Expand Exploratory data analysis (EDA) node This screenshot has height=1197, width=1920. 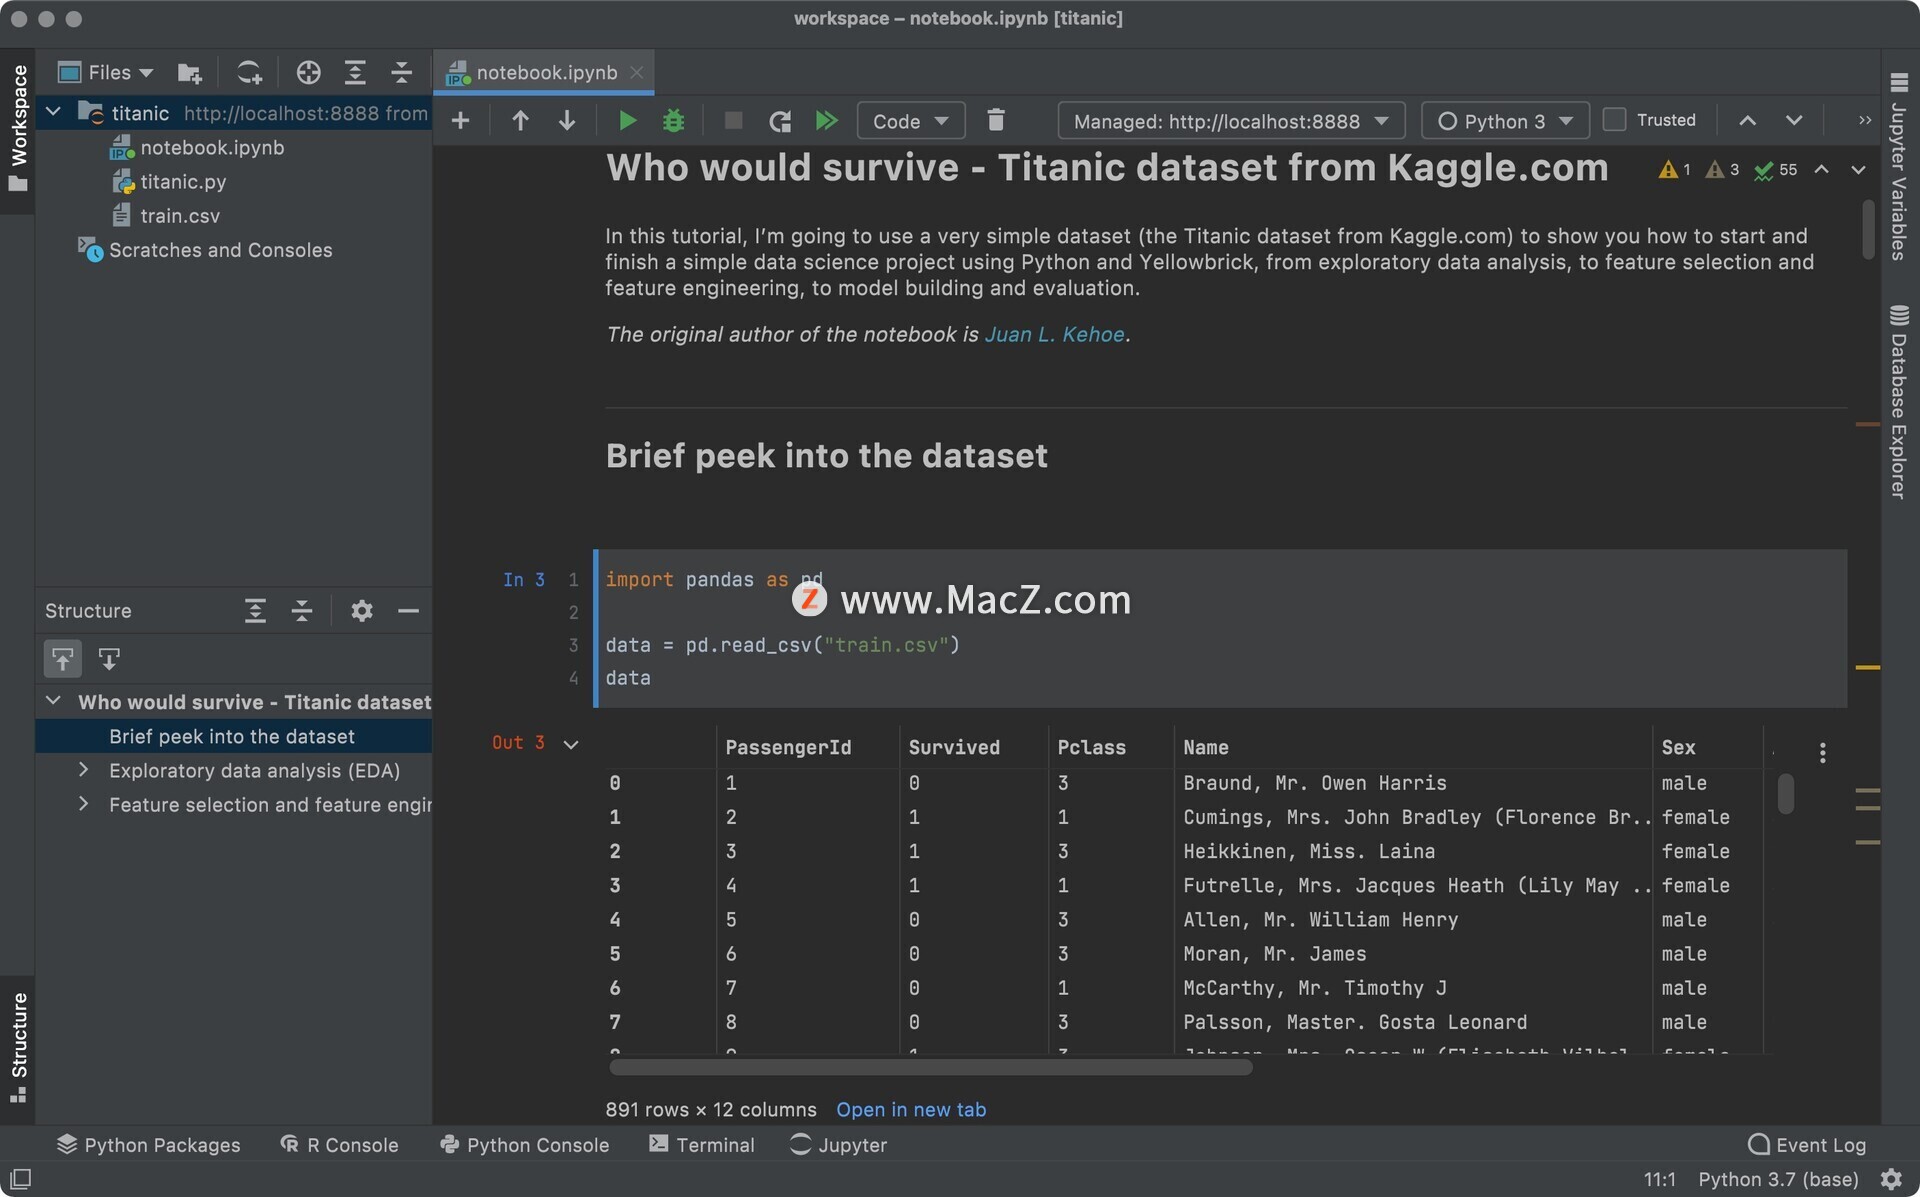(x=84, y=770)
